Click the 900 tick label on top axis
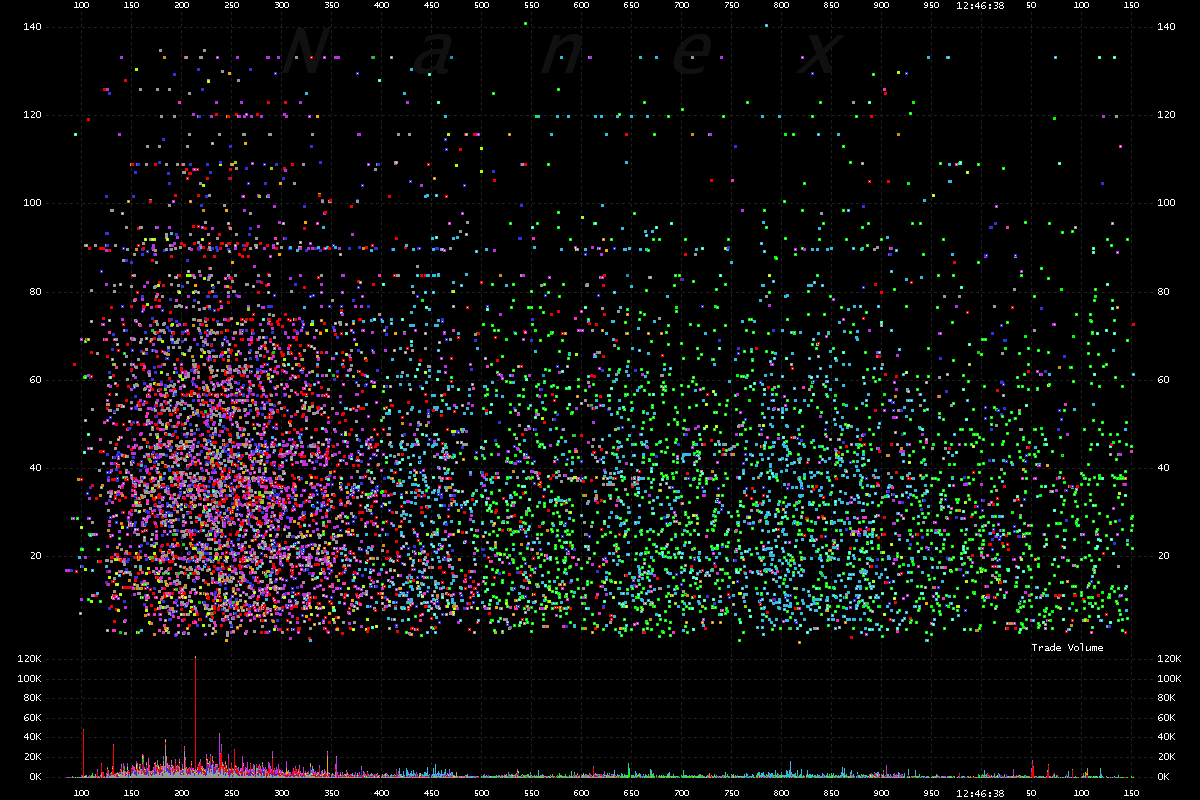The height and width of the screenshot is (800, 1200). point(881,5)
